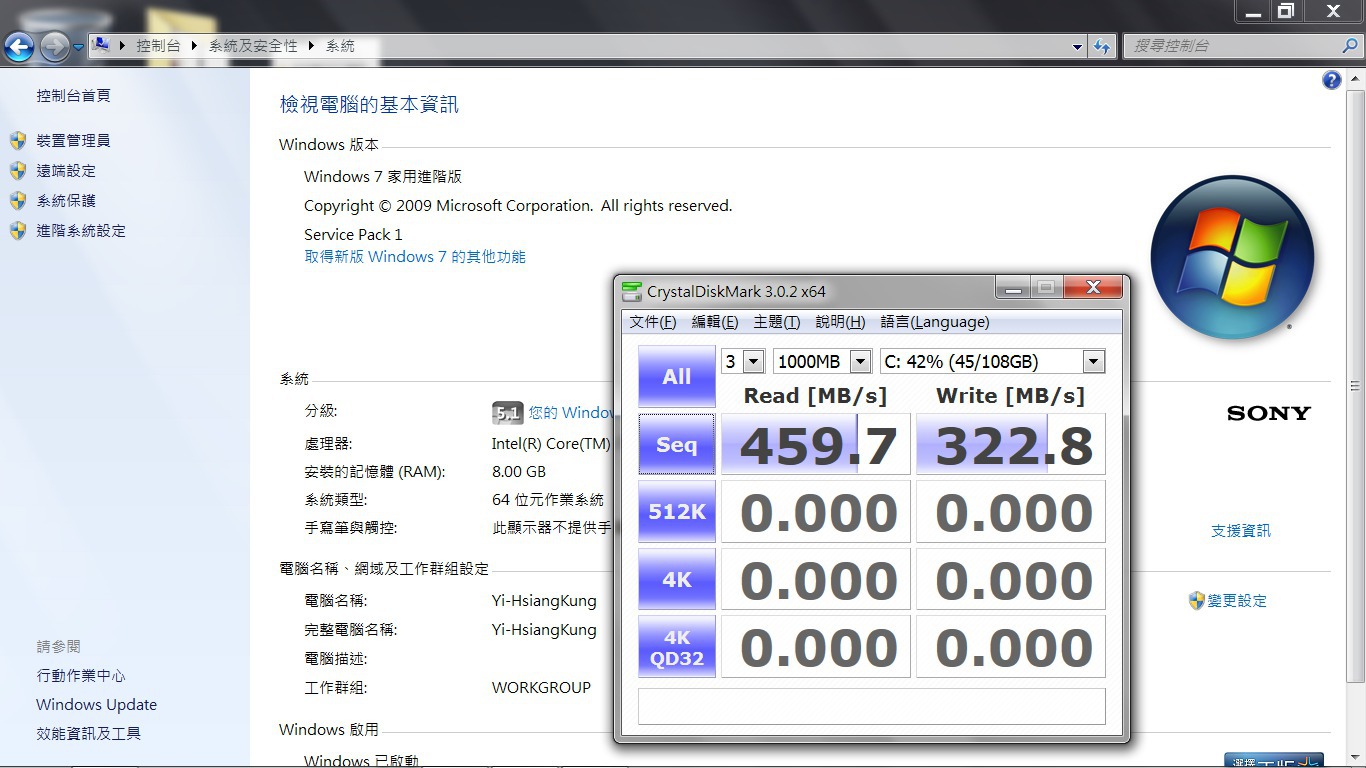Click the 4K QD32 benchmark button
The width and height of the screenshot is (1366, 768).
pos(677,647)
